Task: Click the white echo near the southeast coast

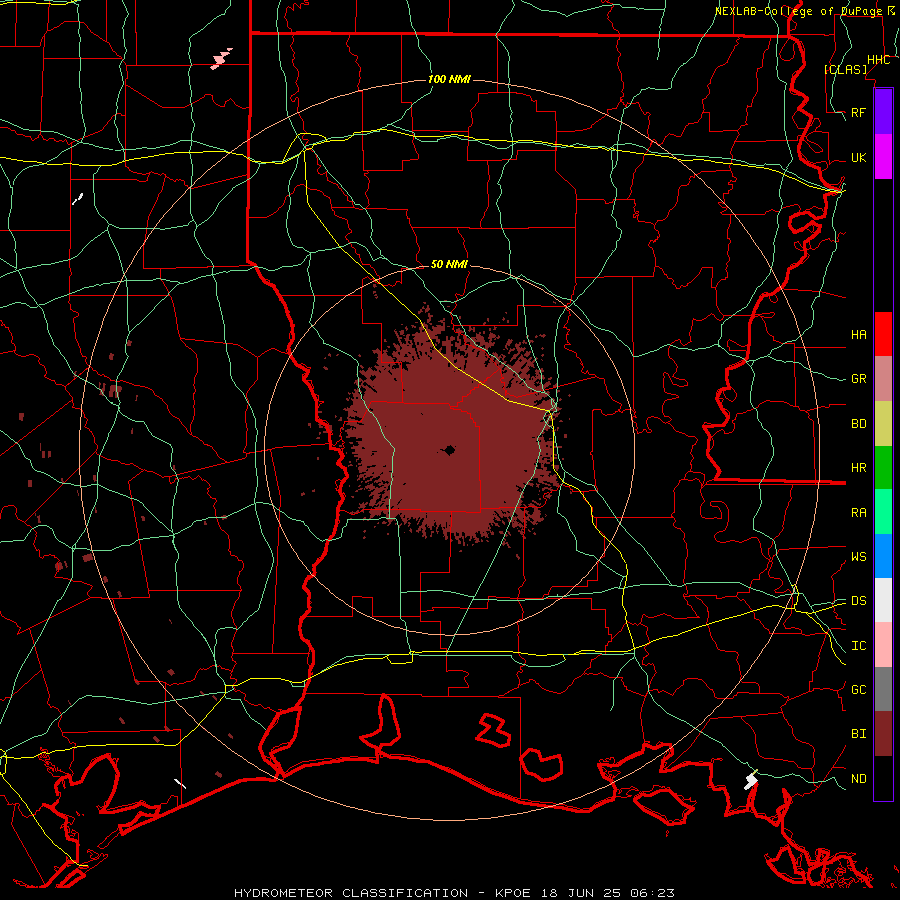Action: click(x=751, y=781)
